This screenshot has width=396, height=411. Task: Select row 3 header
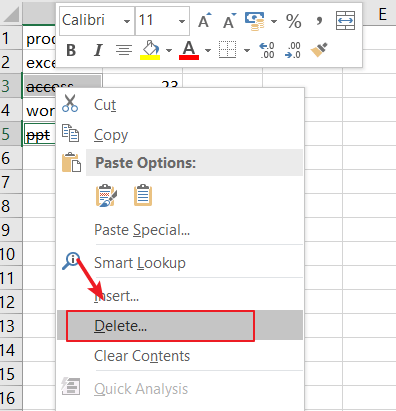pos(11,86)
